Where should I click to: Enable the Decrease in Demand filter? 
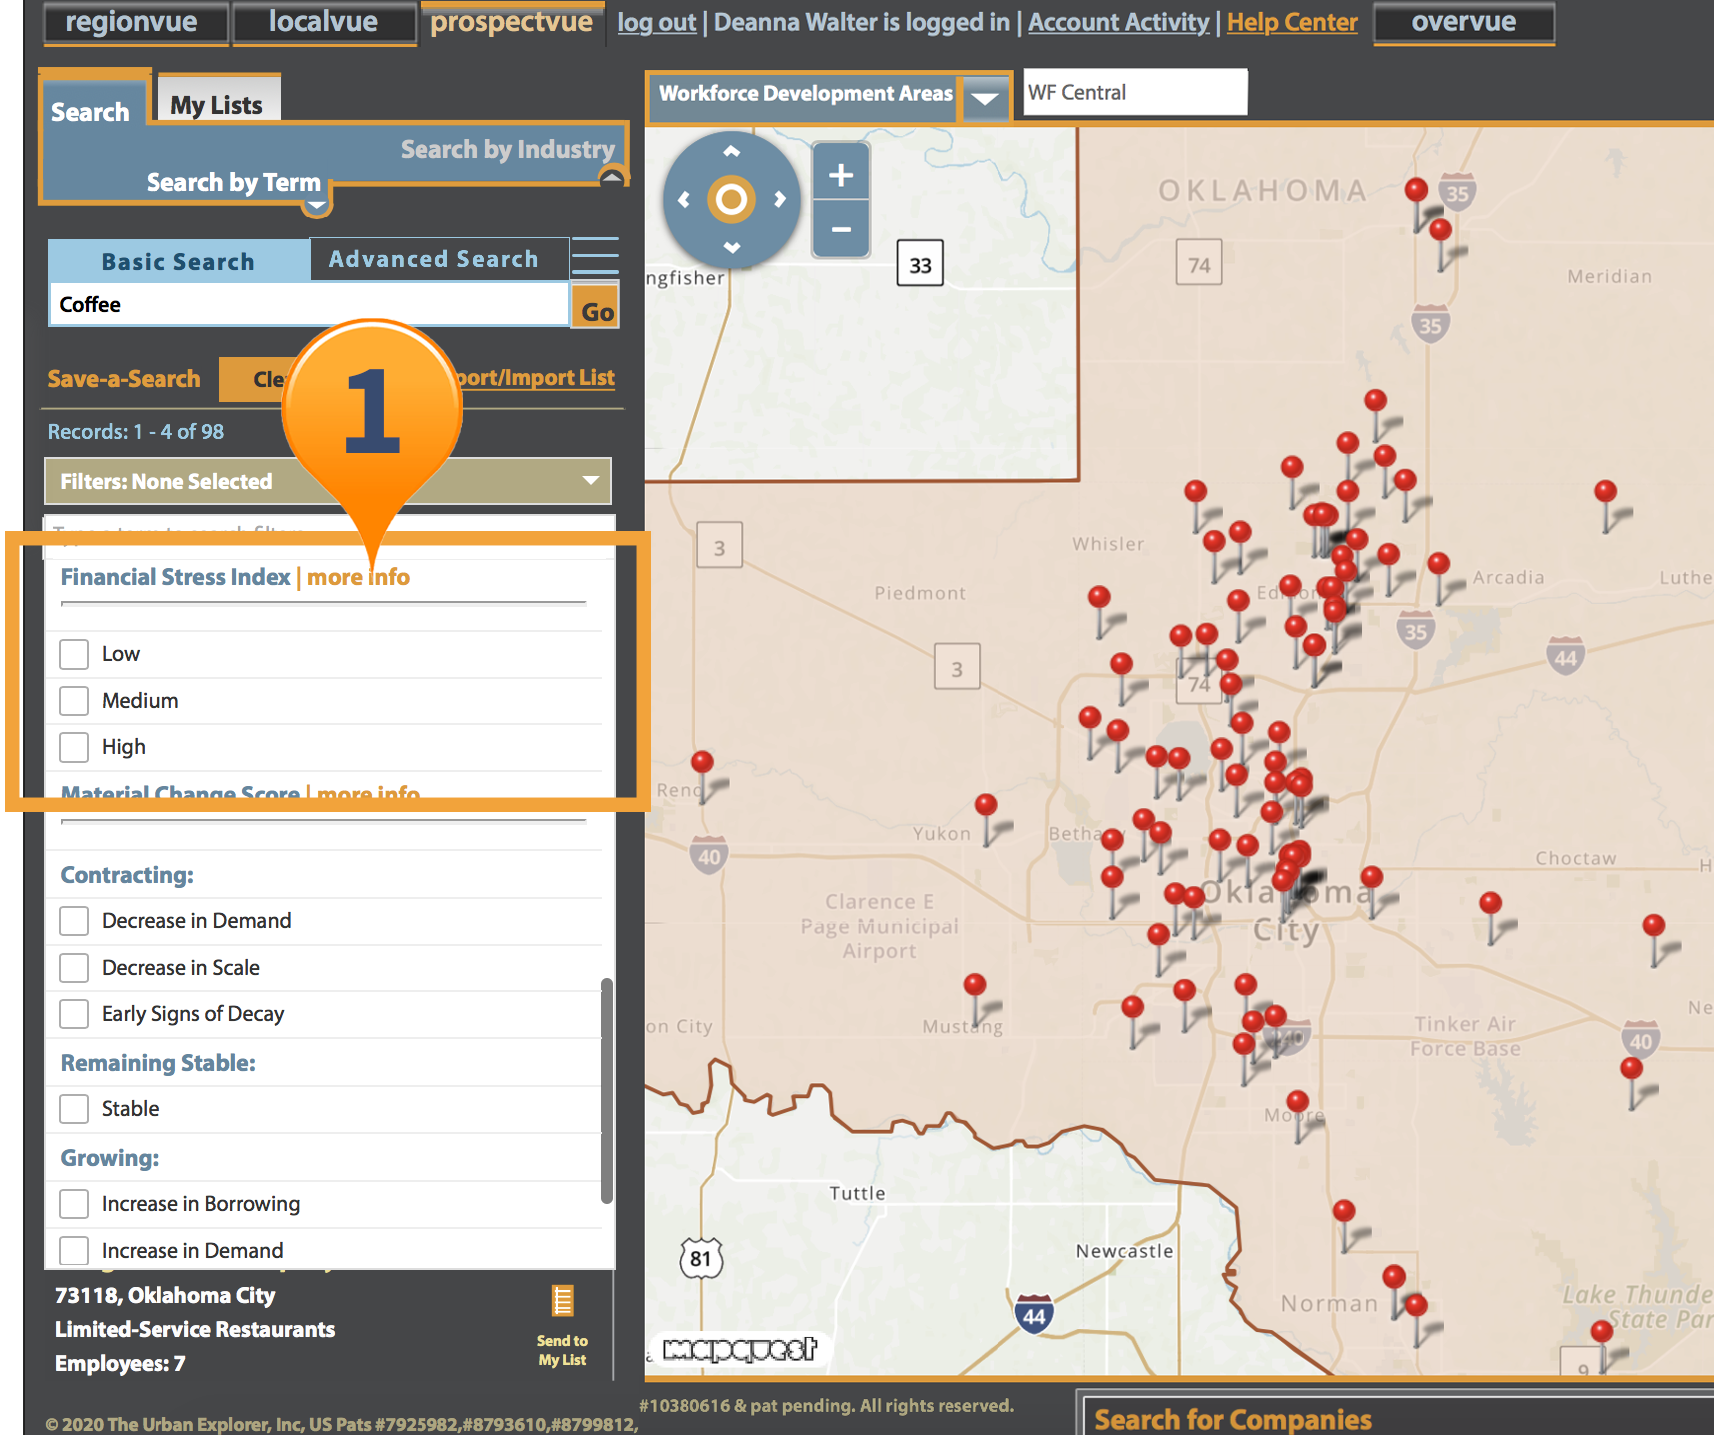click(x=74, y=921)
